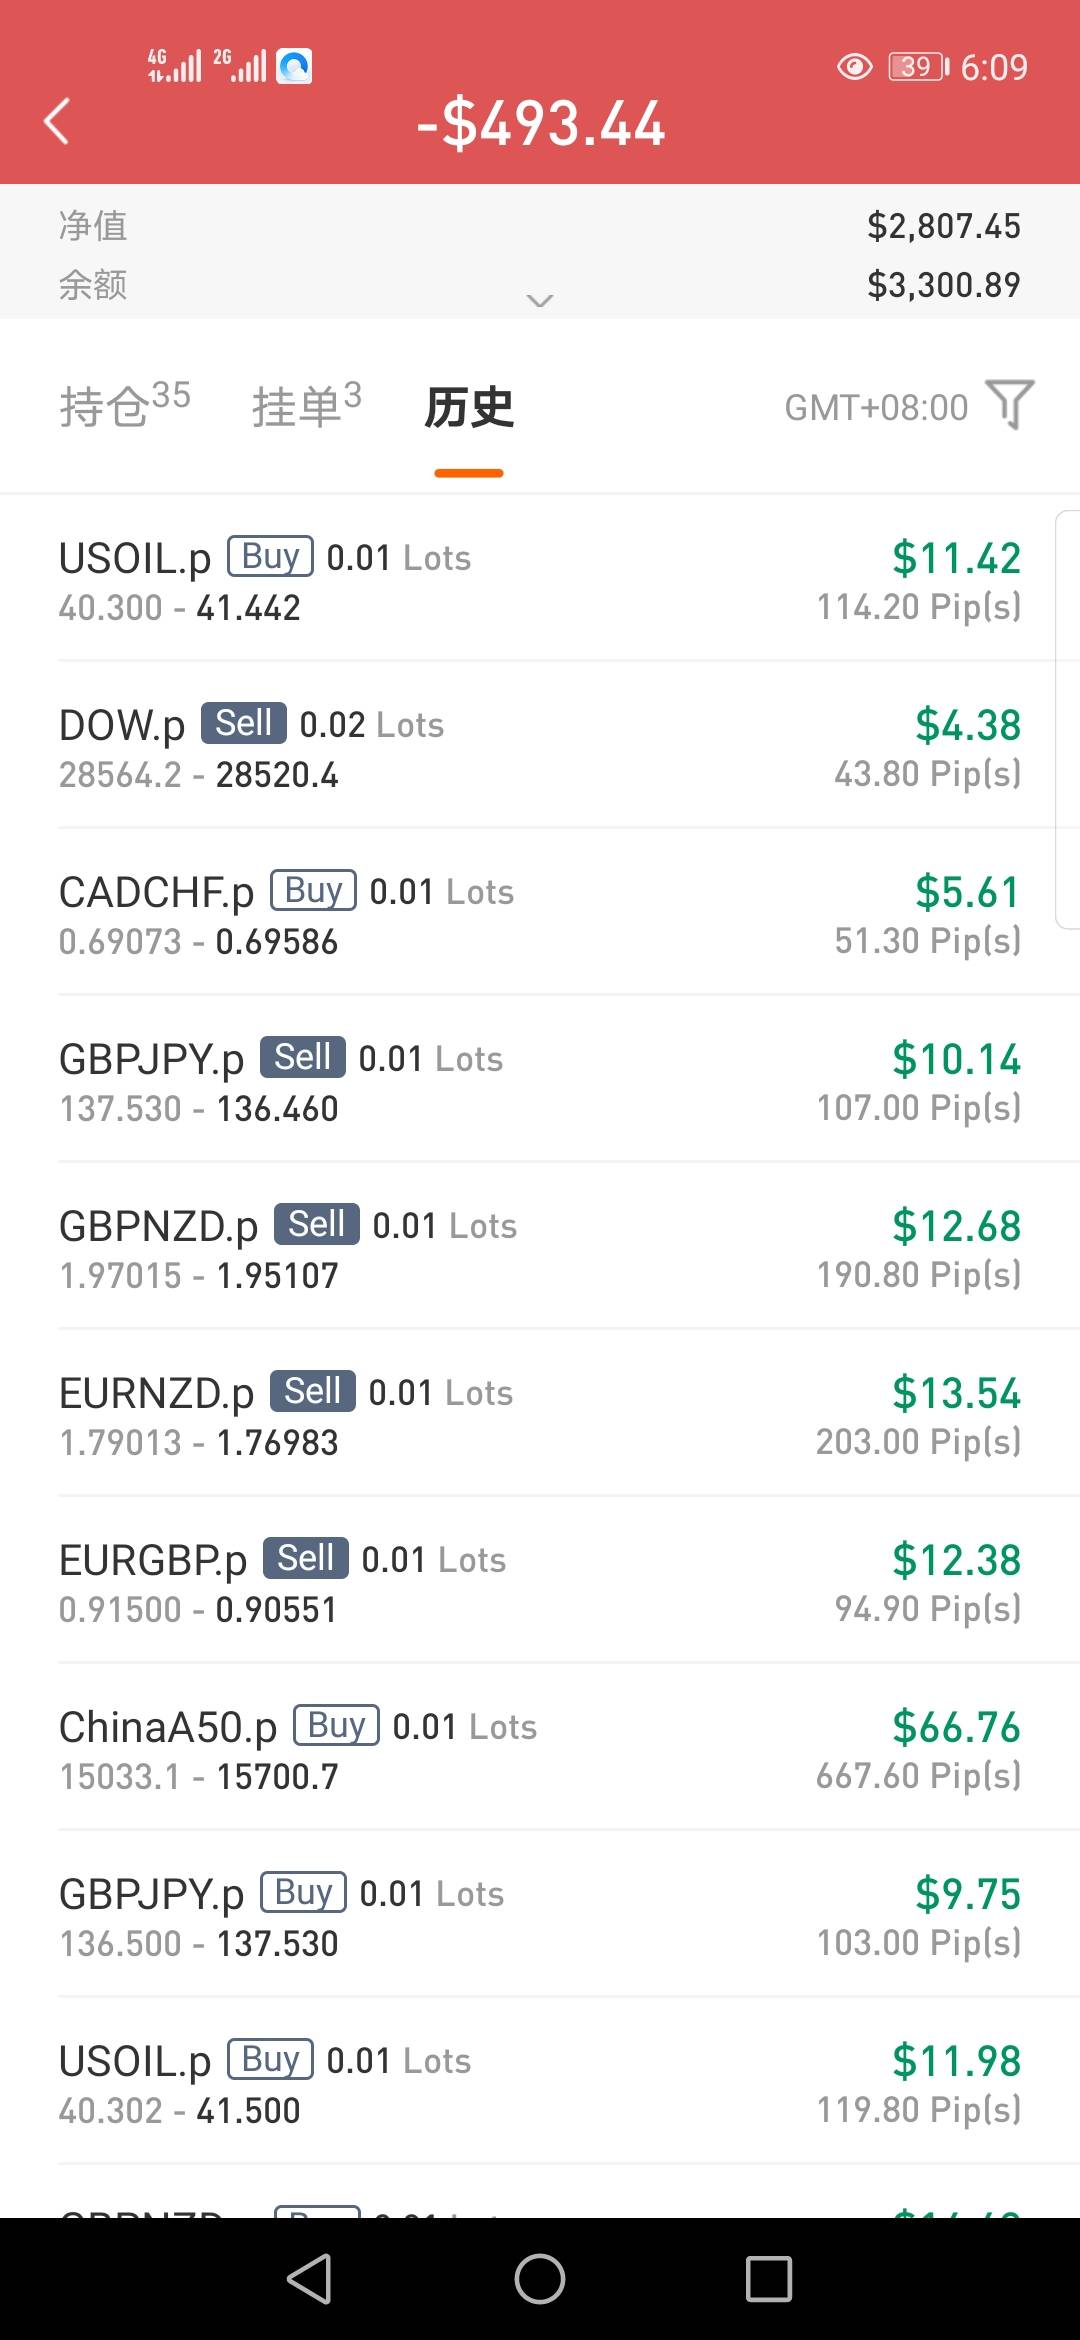Open the history filter funnel icon

(1010, 405)
